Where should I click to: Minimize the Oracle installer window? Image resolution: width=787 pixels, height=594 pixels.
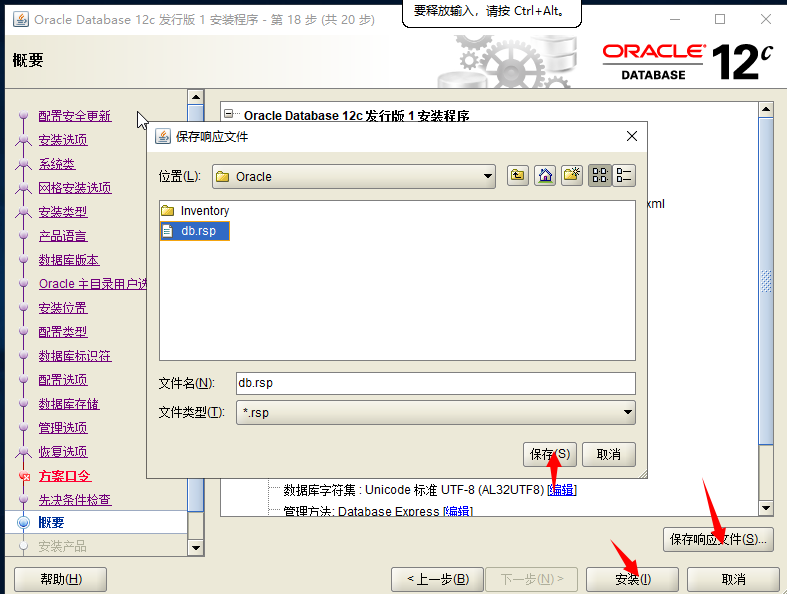tap(675, 20)
